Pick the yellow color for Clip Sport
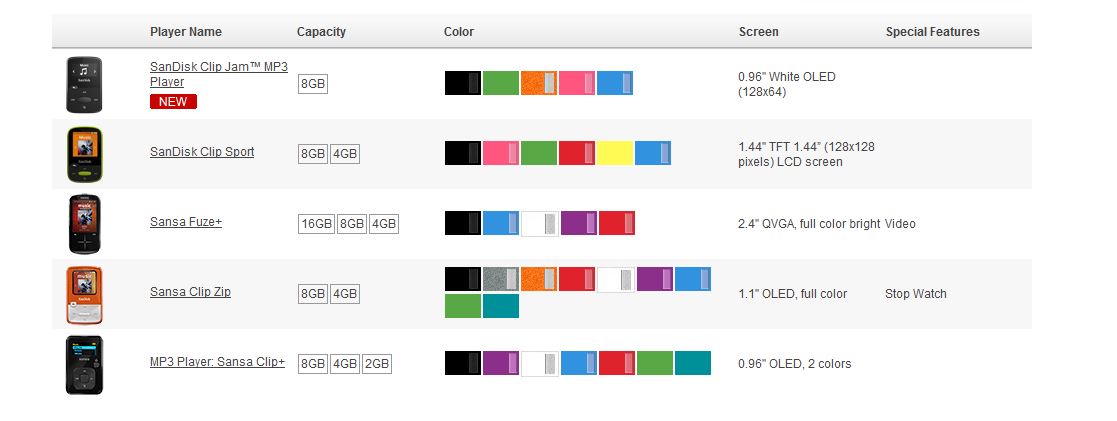Image resolution: width=1117 pixels, height=421 pixels. [615, 153]
